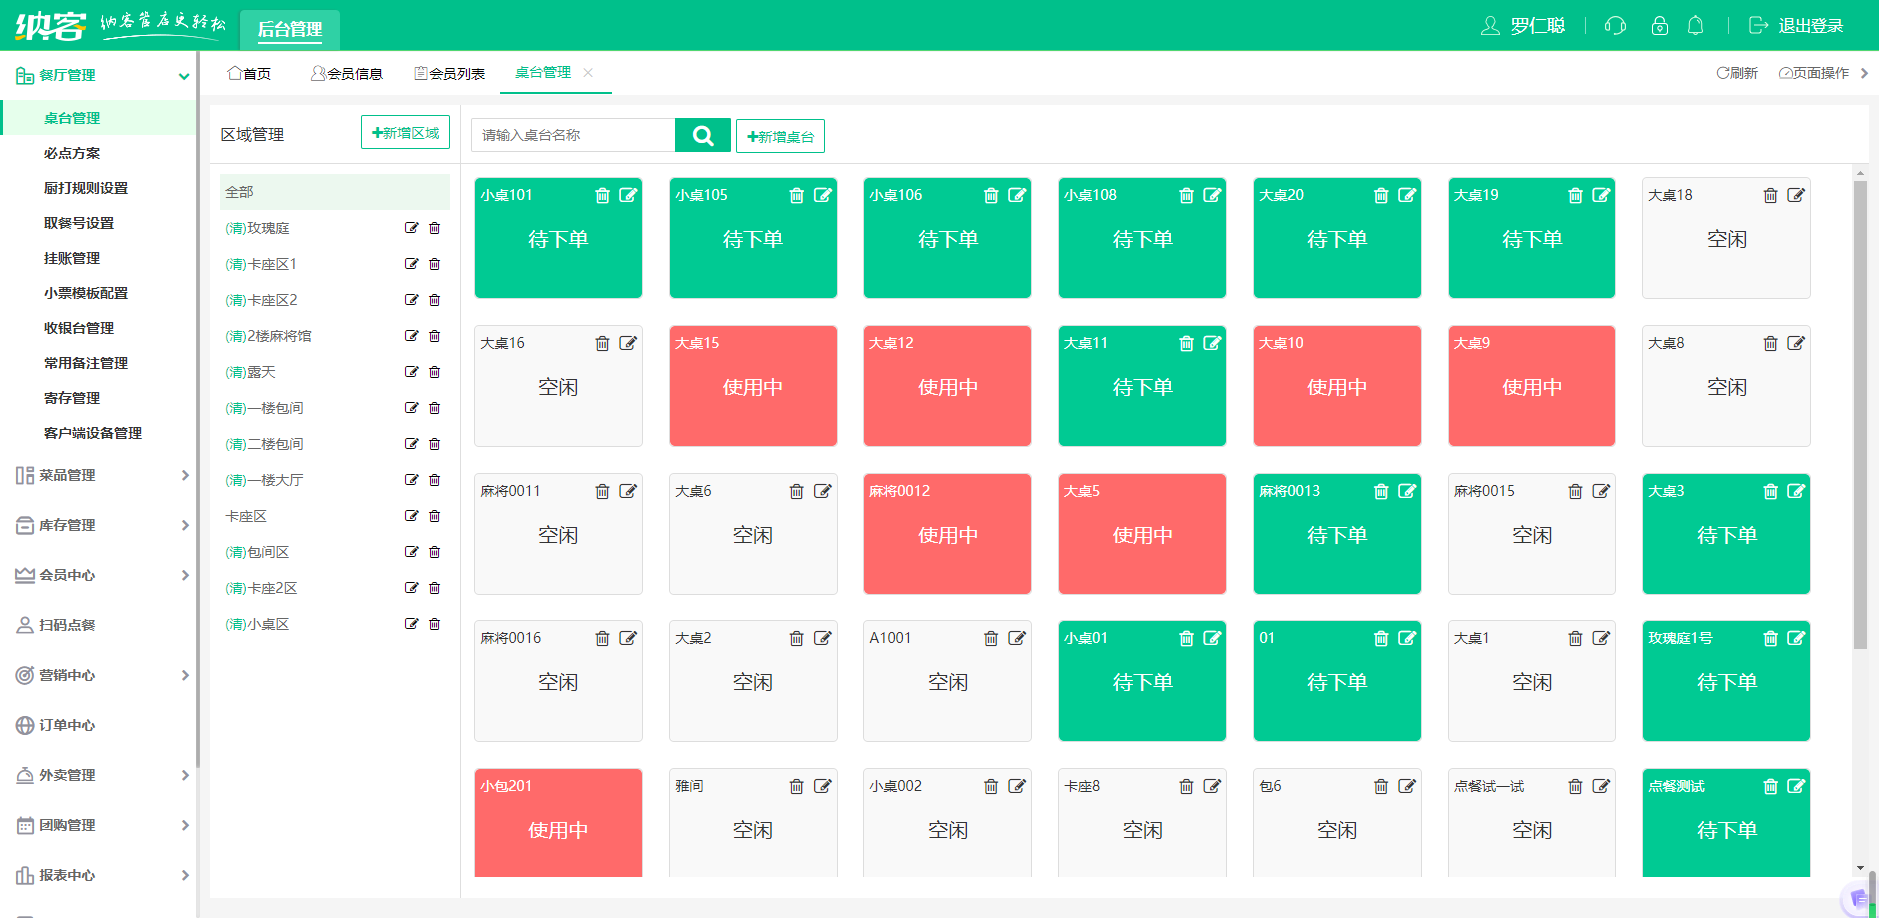Click the headset customer service icon
1879x918 pixels.
(1616, 26)
